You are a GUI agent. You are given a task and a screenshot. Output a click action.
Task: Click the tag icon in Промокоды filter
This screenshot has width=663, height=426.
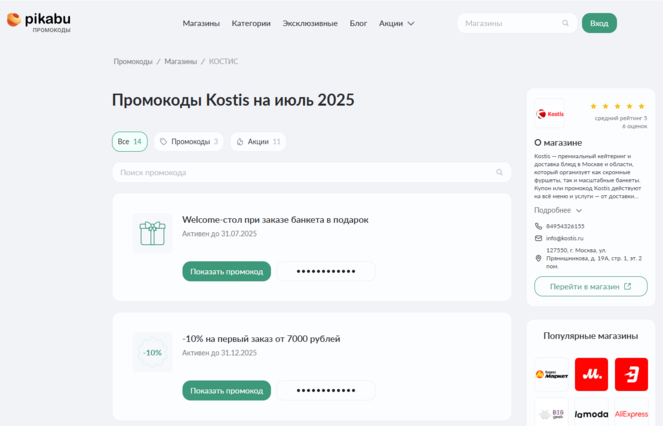click(x=163, y=142)
